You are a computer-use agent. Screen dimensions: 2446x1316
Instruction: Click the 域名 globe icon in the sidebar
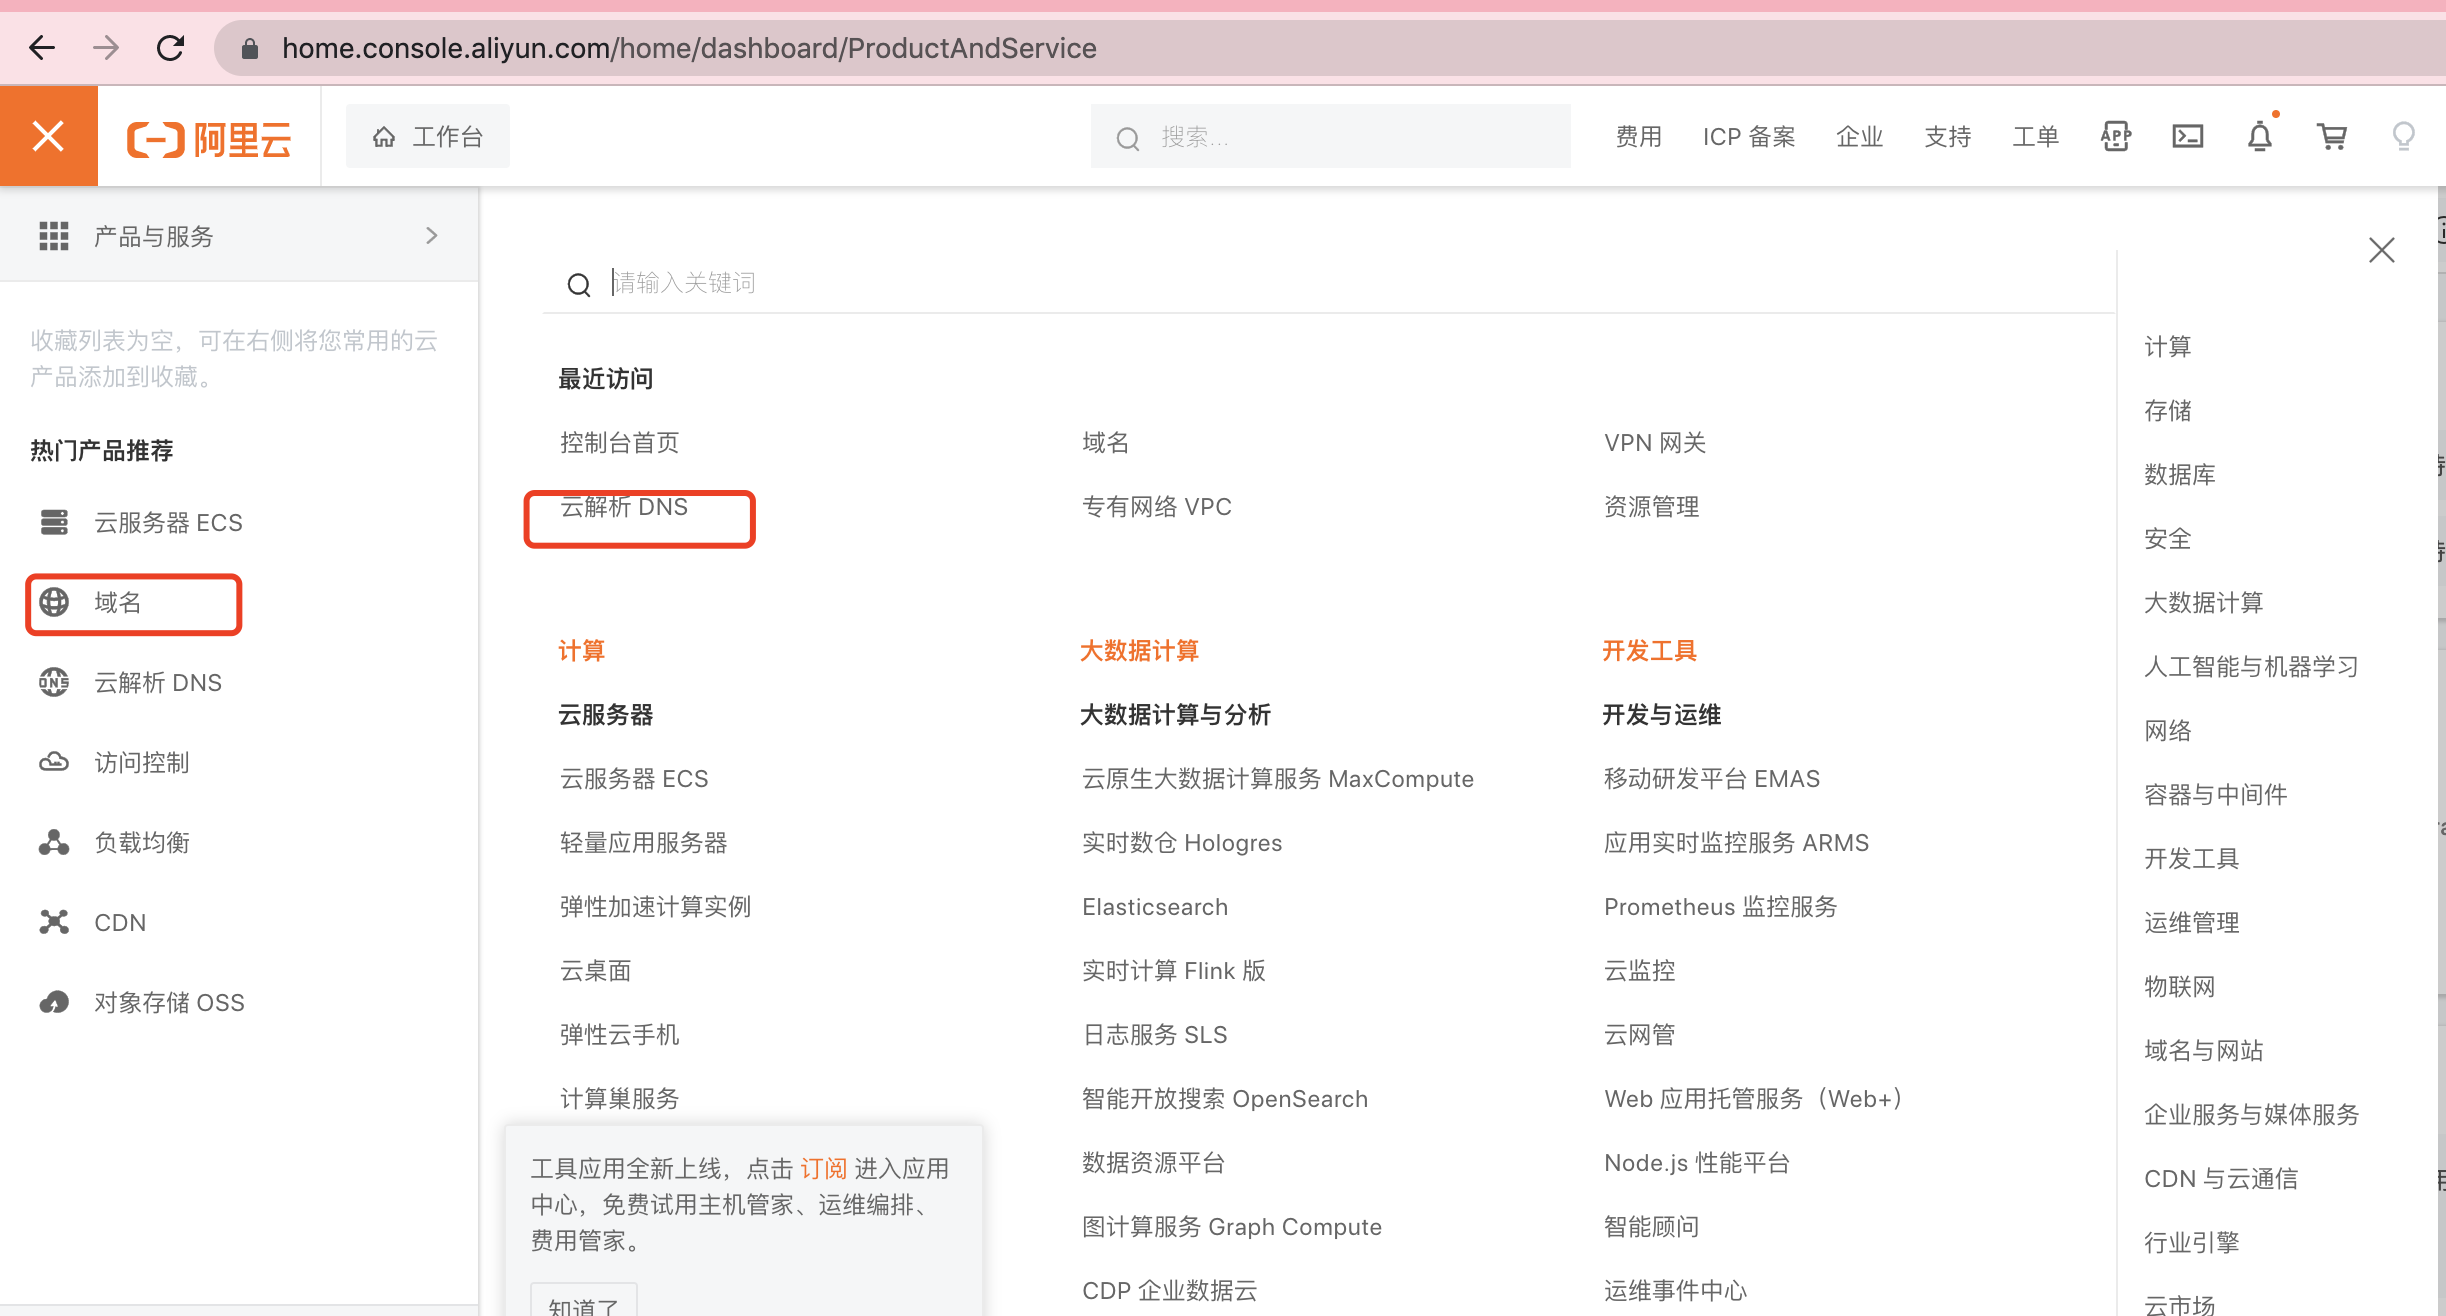pos(54,602)
